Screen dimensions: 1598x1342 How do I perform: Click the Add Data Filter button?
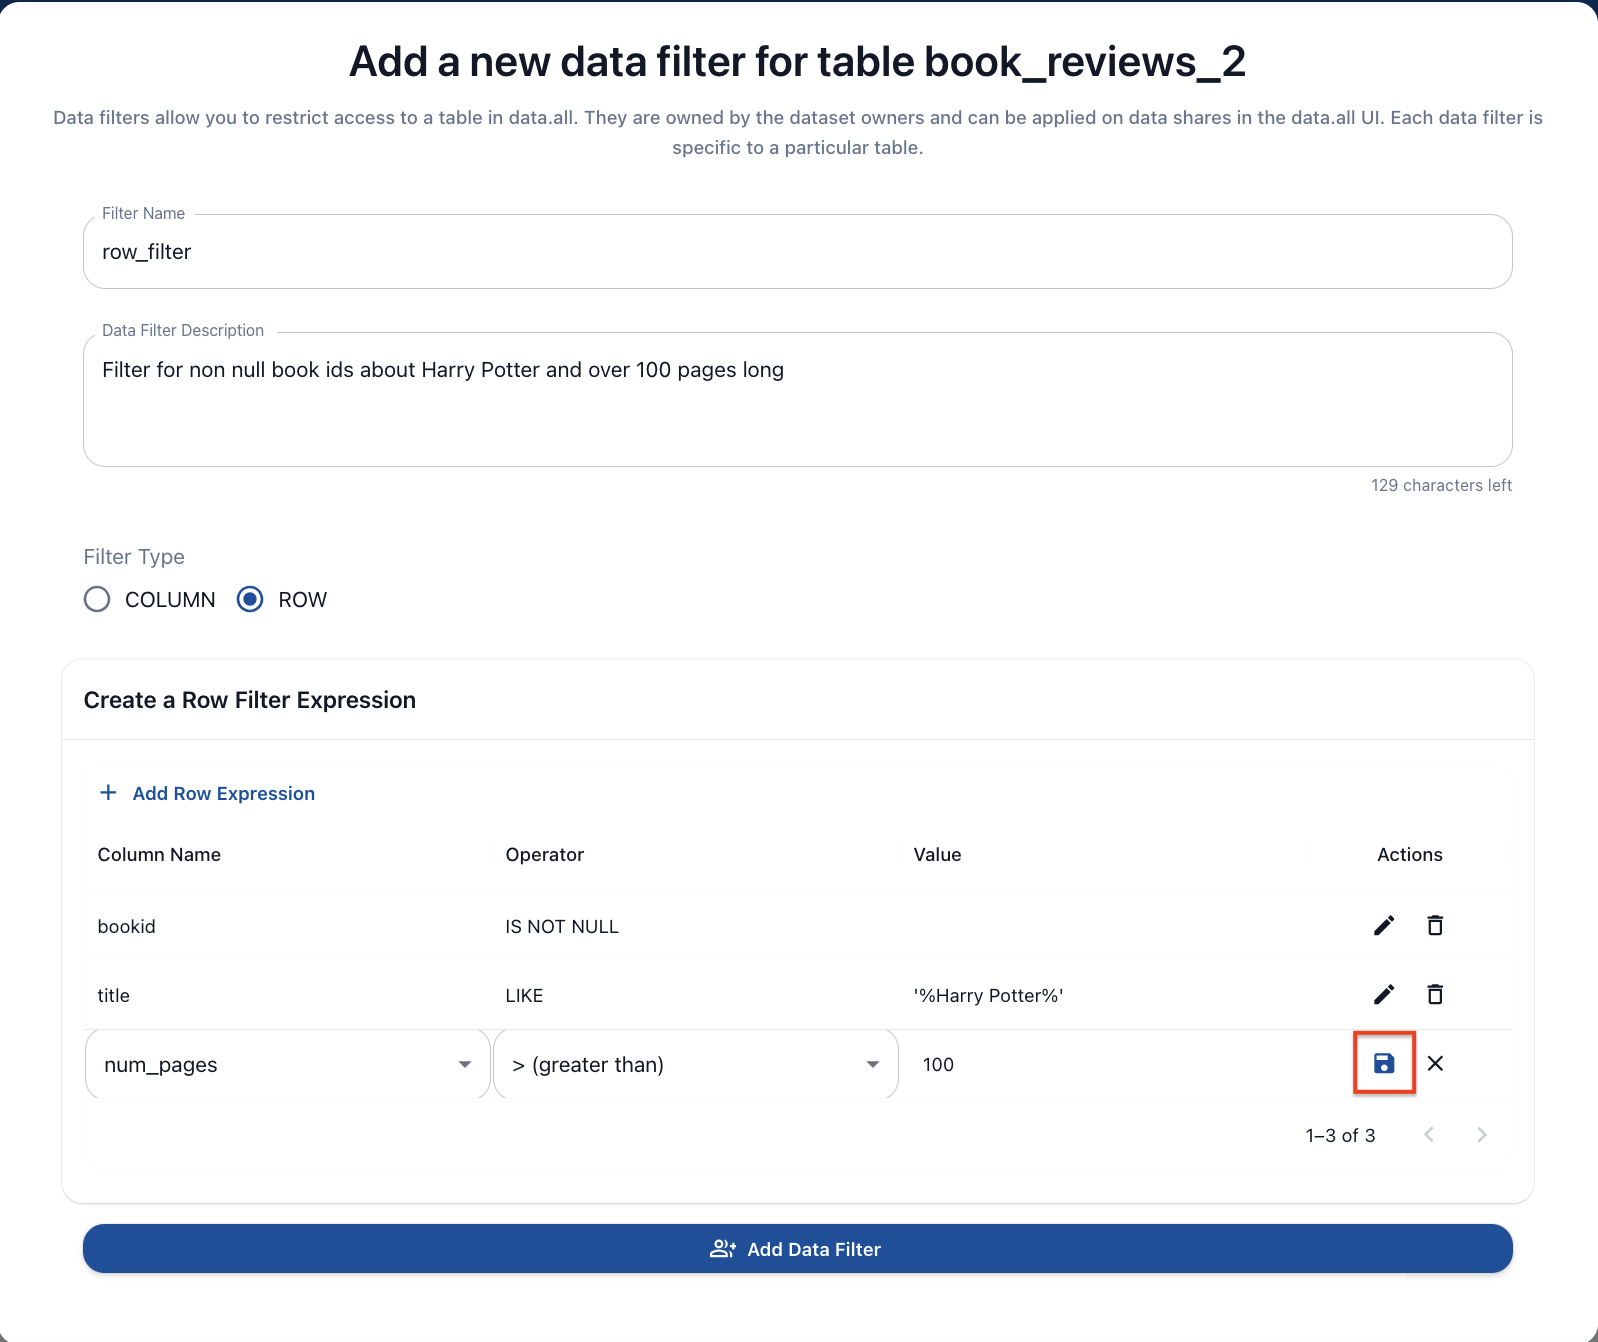click(x=798, y=1249)
